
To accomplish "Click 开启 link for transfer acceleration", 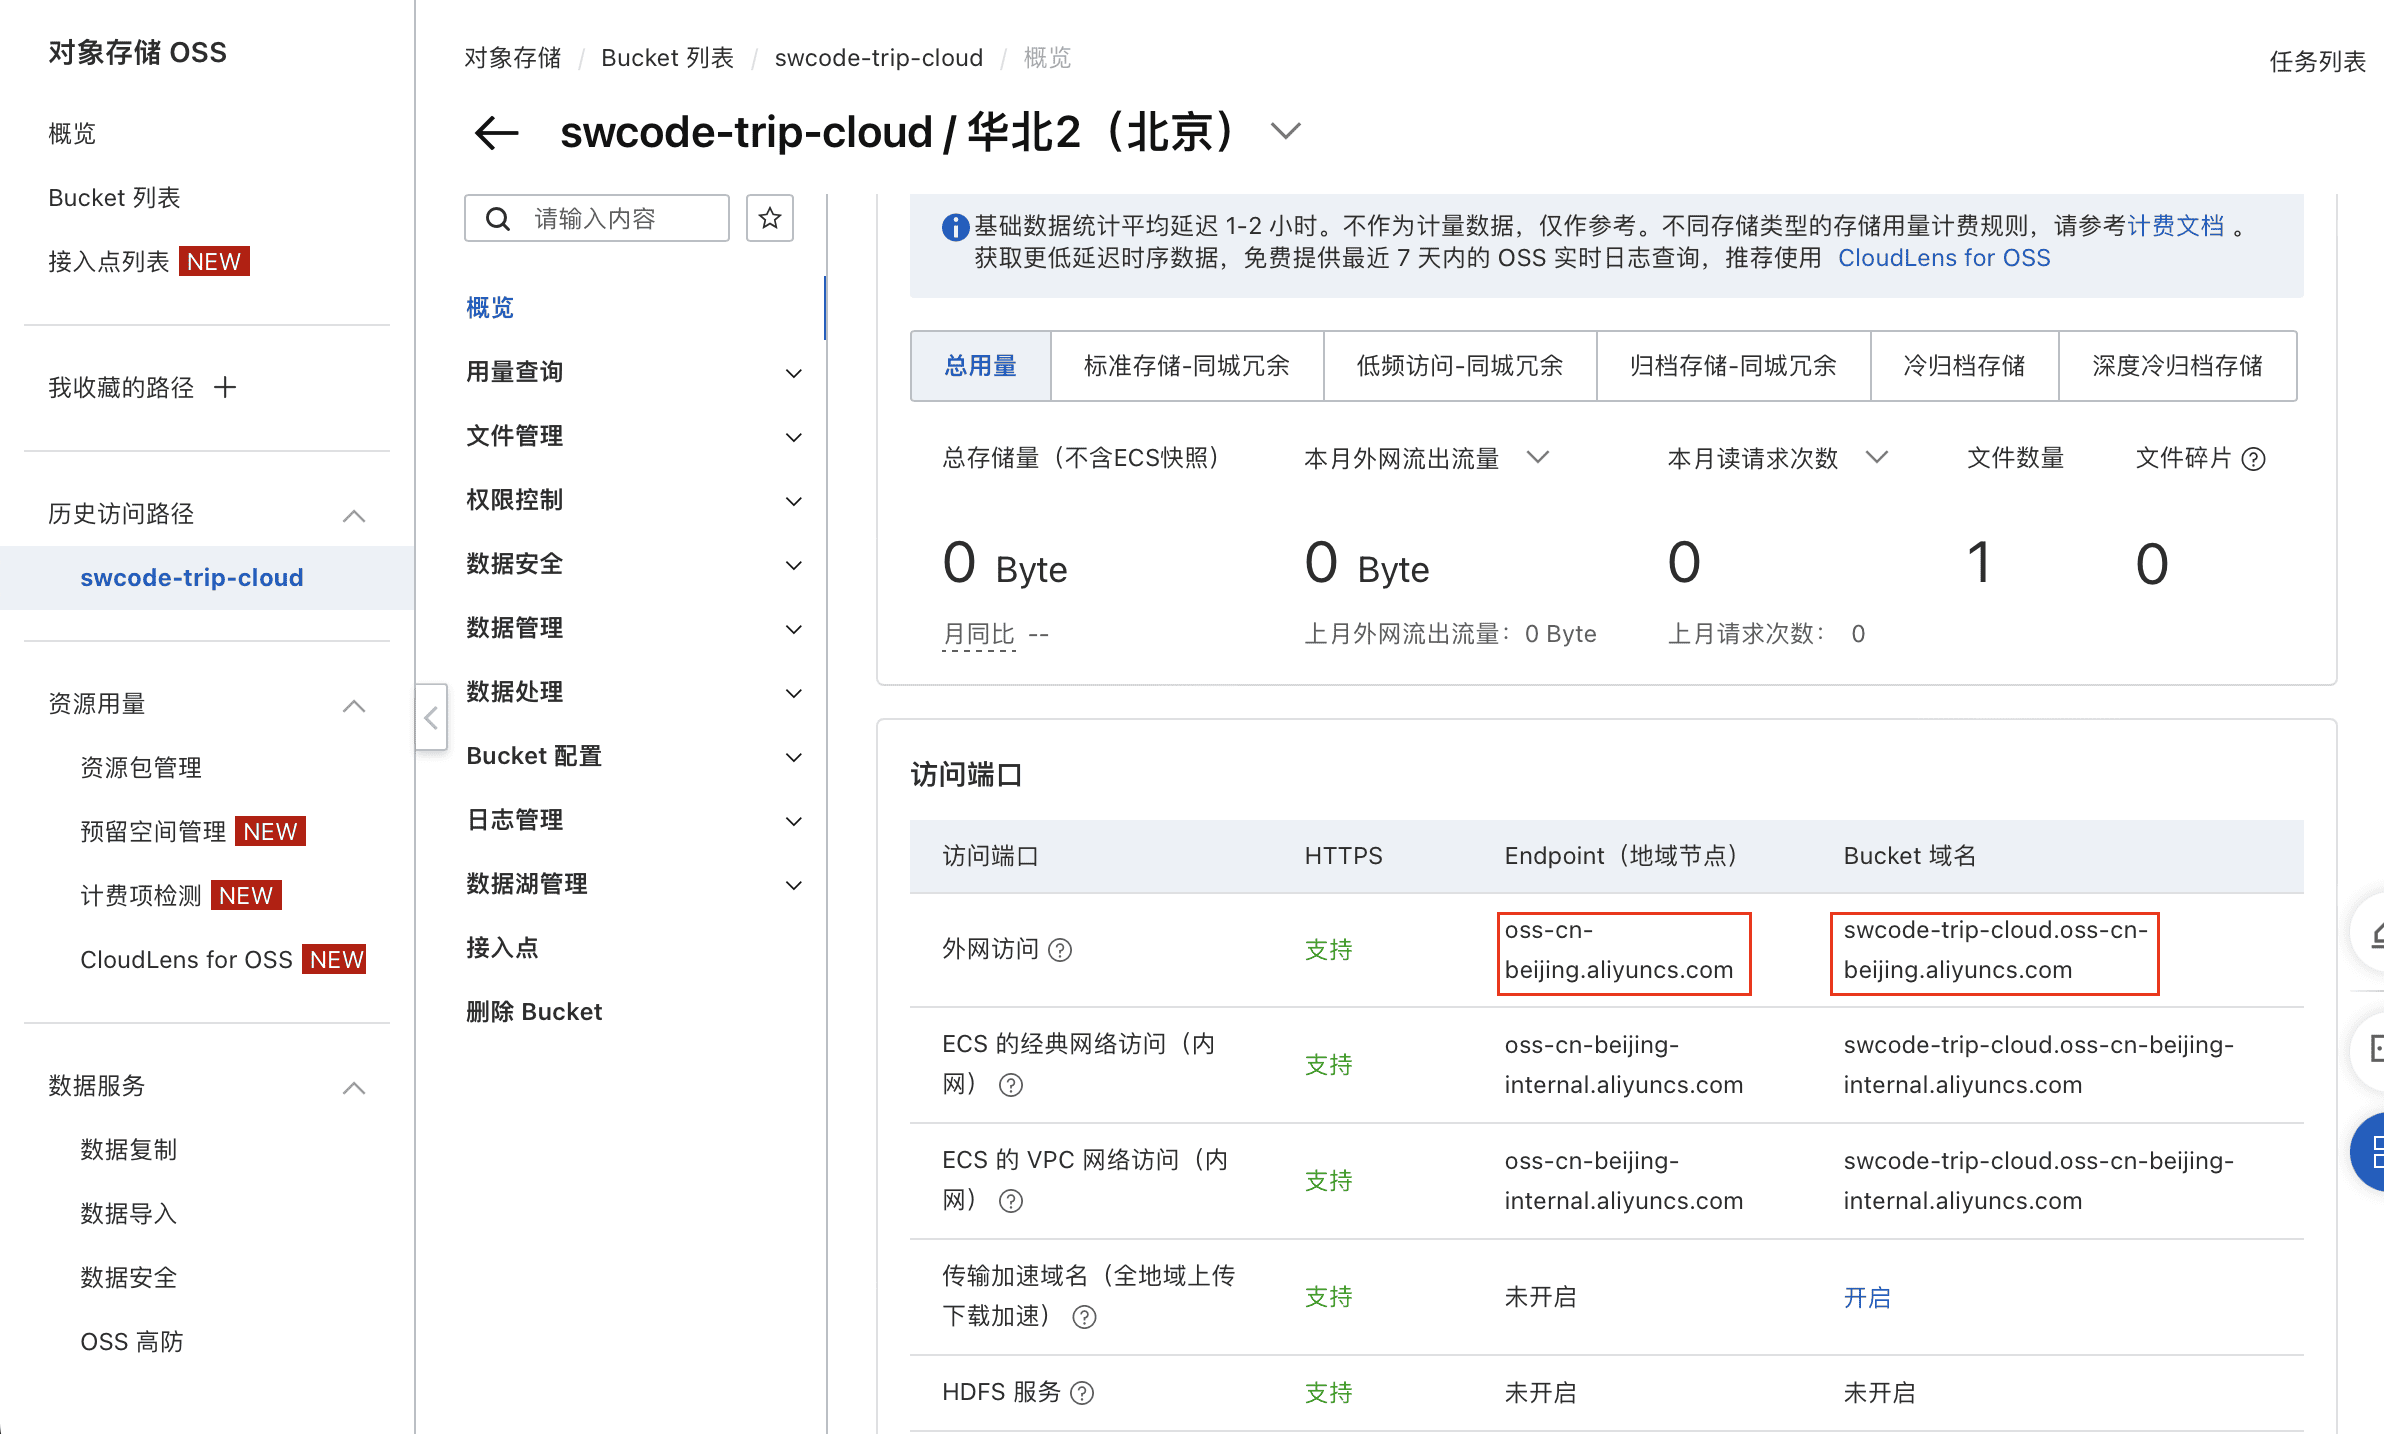I will tap(1866, 1298).
